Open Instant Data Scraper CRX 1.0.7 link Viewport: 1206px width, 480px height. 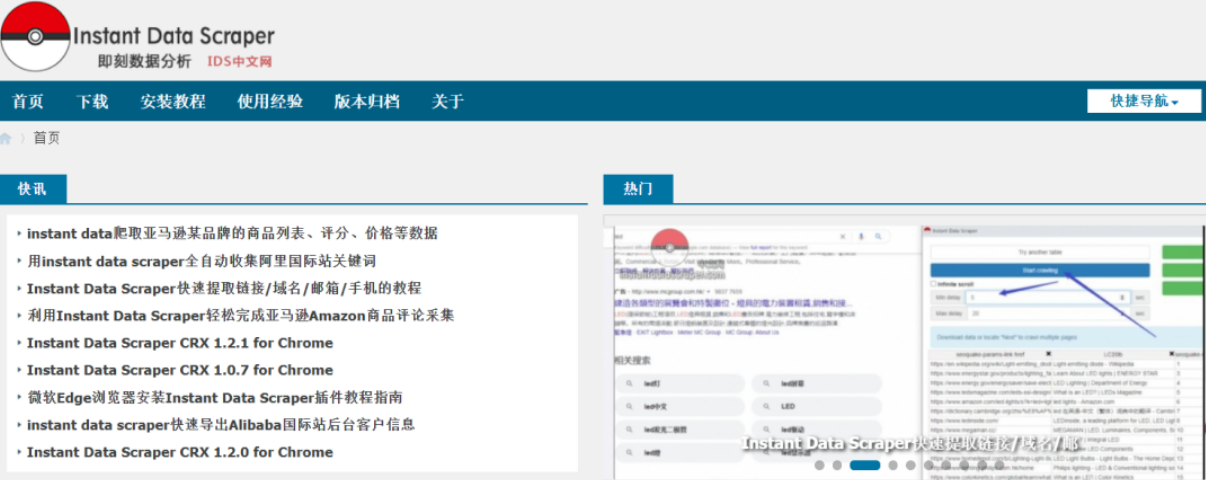coord(180,369)
